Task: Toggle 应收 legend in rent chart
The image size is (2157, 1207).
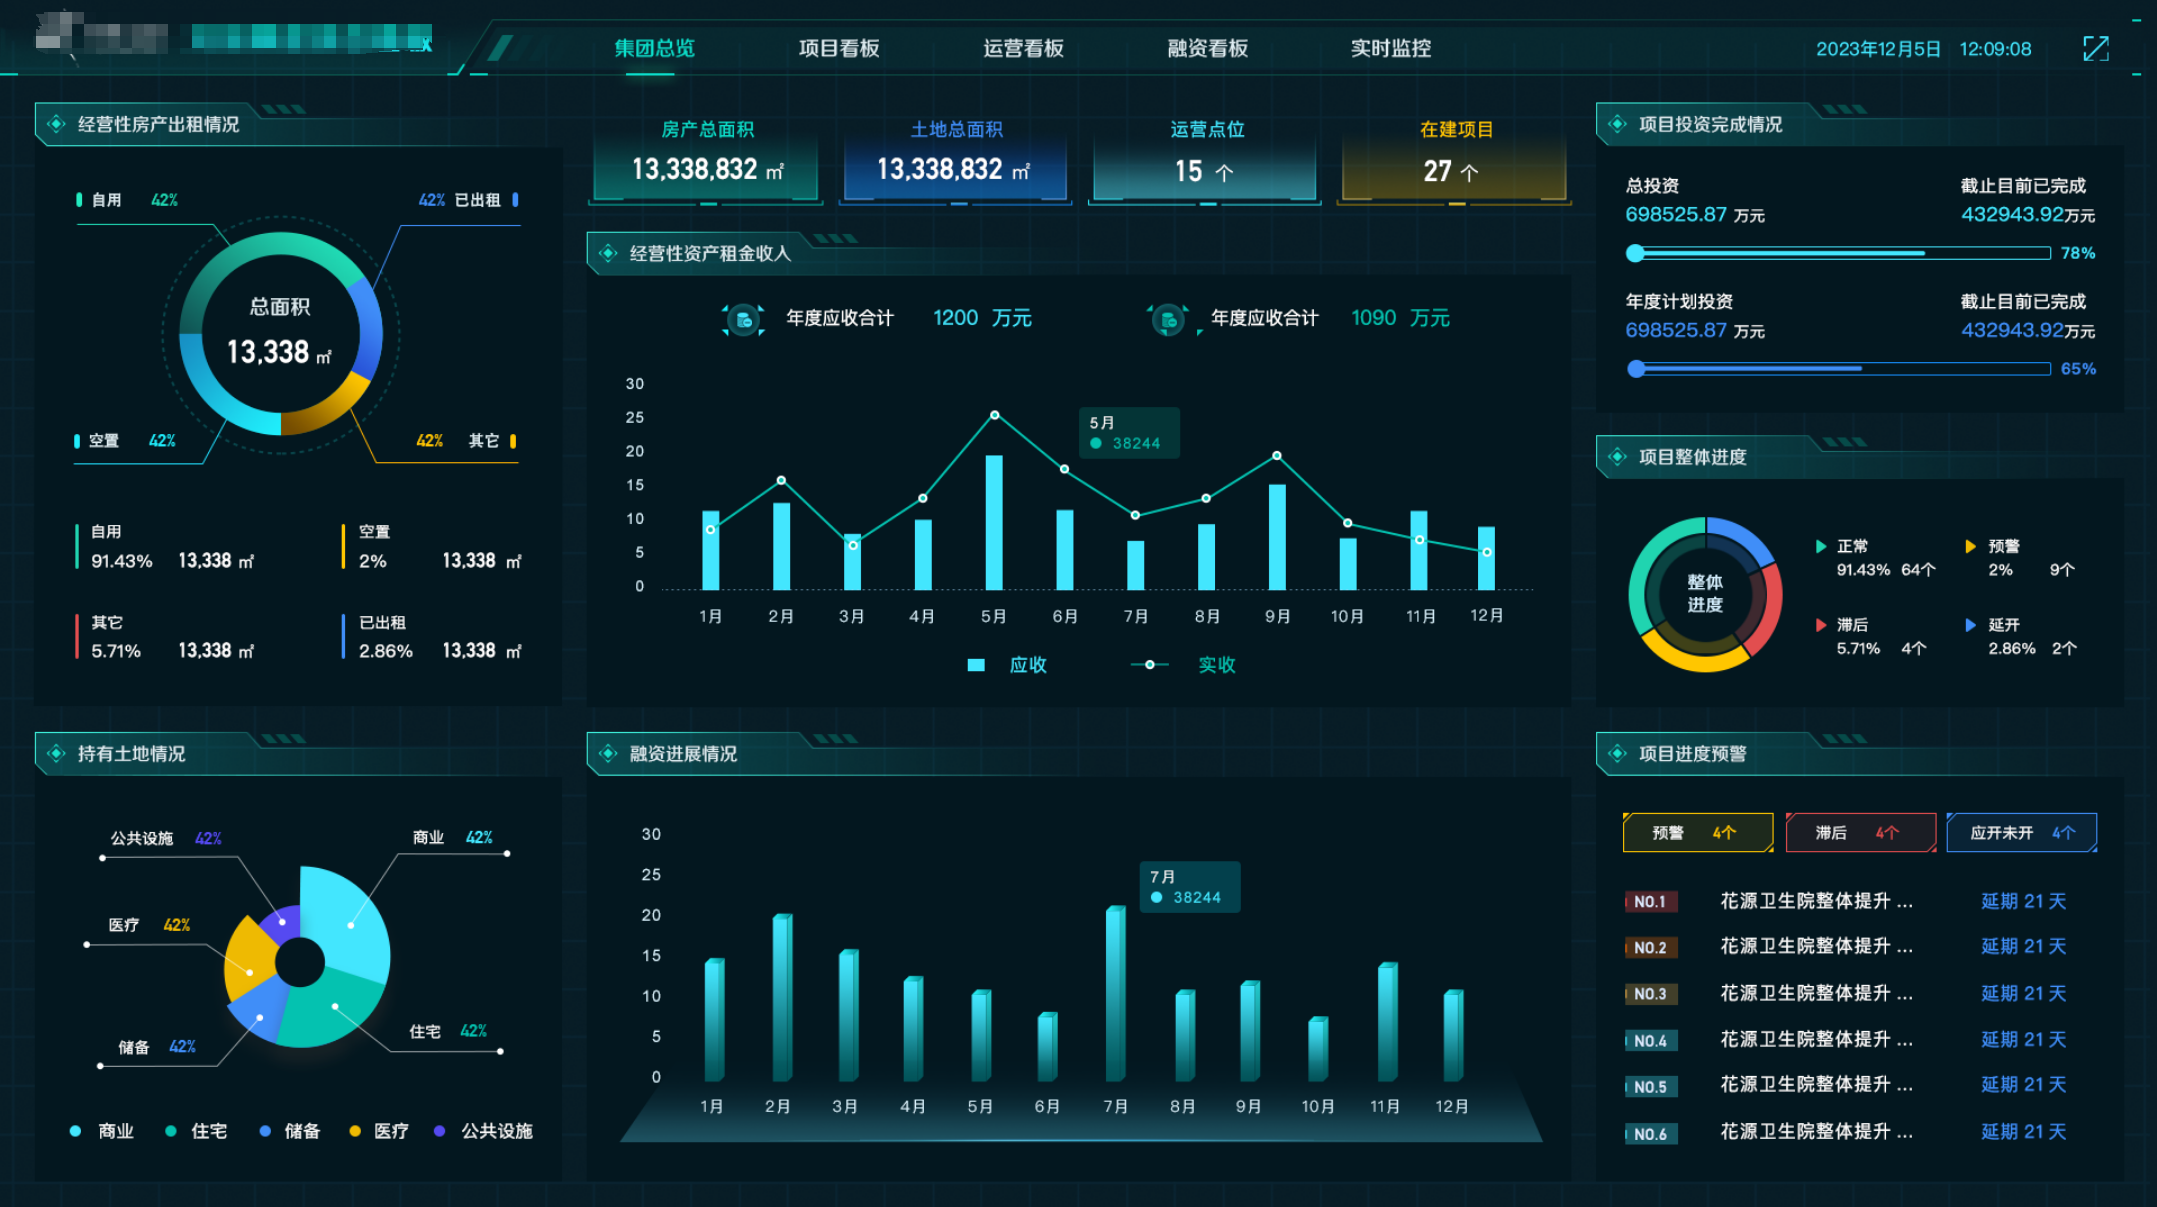Action: tap(1007, 665)
